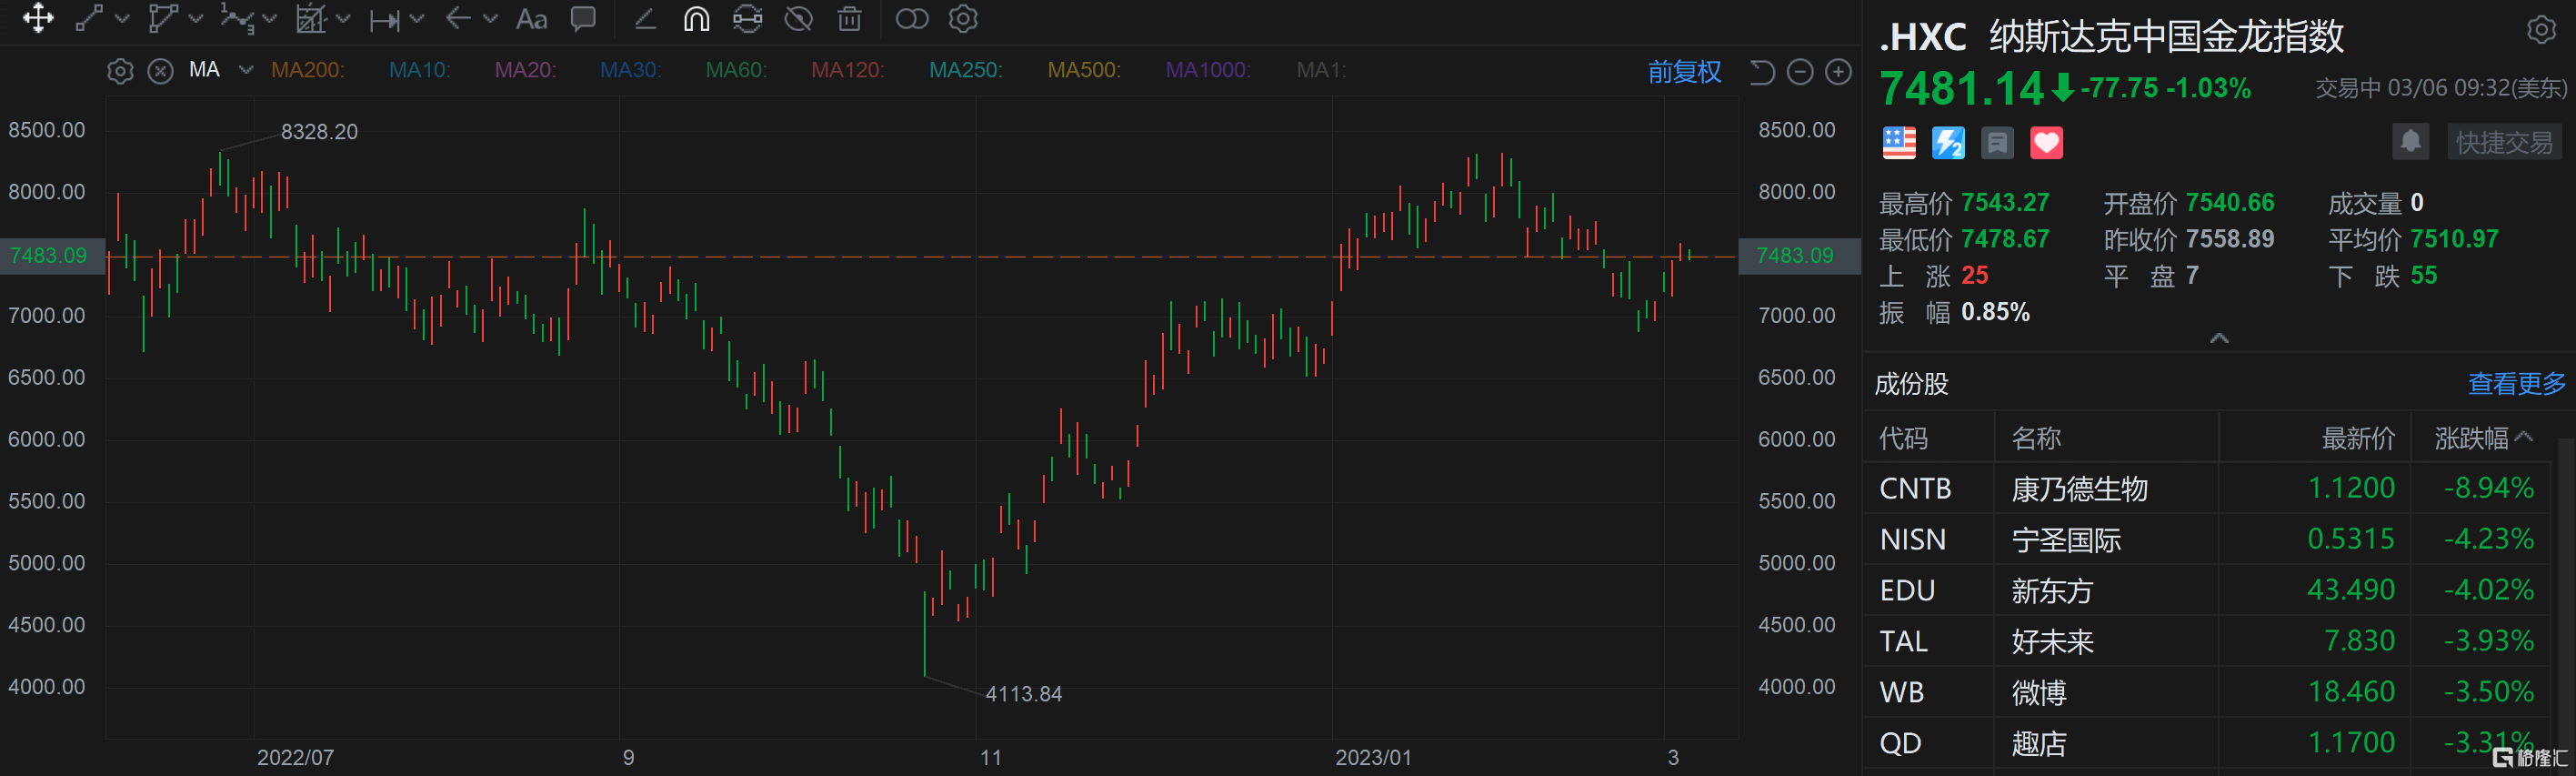The width and height of the screenshot is (2576, 776).
Task: Toggle the red heart favorite icon
Action: coord(2046,143)
